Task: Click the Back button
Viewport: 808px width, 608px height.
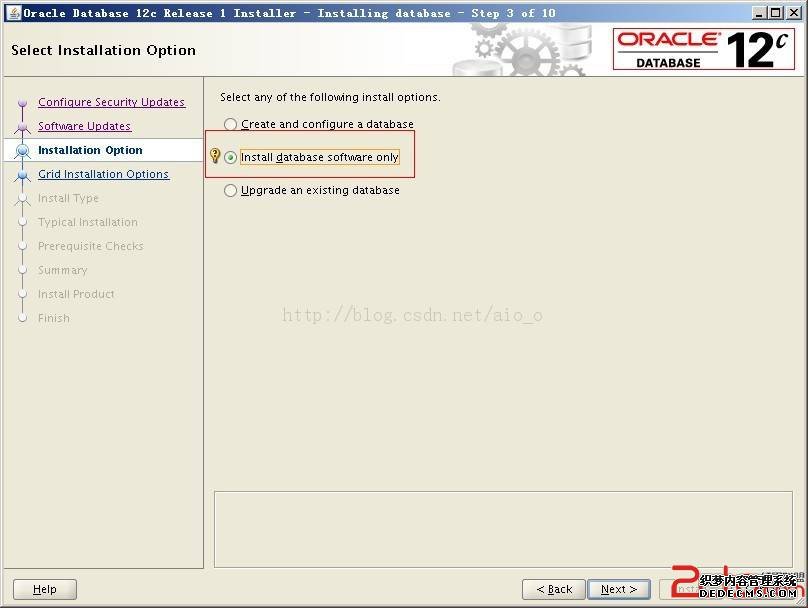Action: [553, 589]
